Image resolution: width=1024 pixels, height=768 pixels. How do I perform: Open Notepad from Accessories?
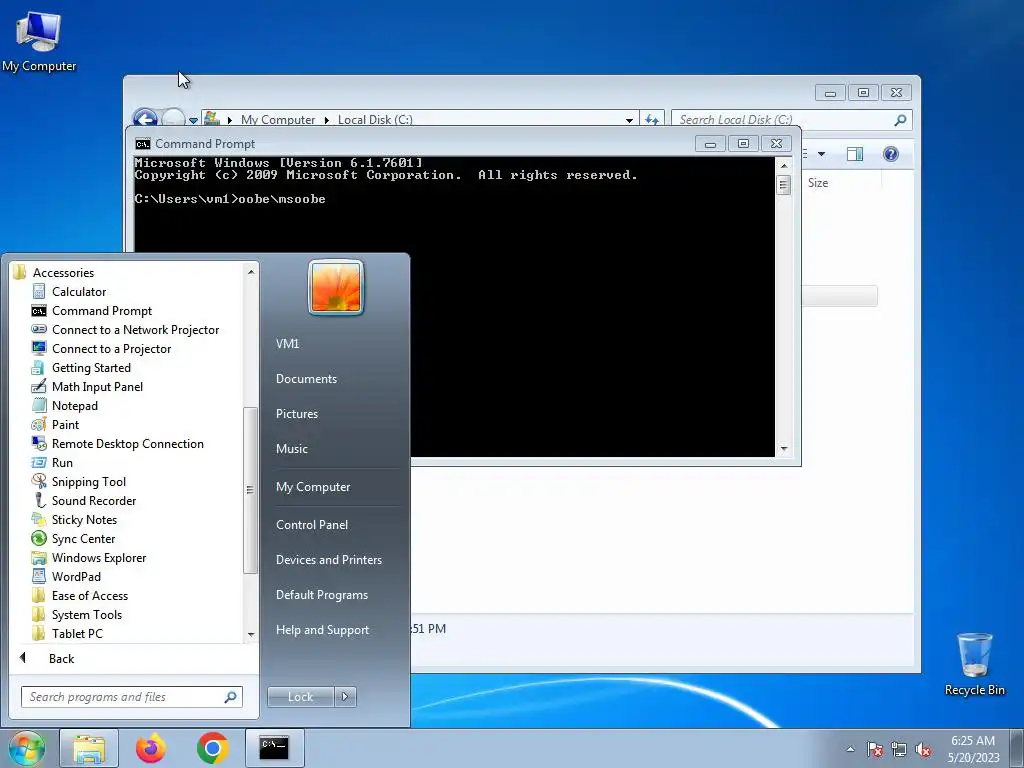click(x=74, y=406)
